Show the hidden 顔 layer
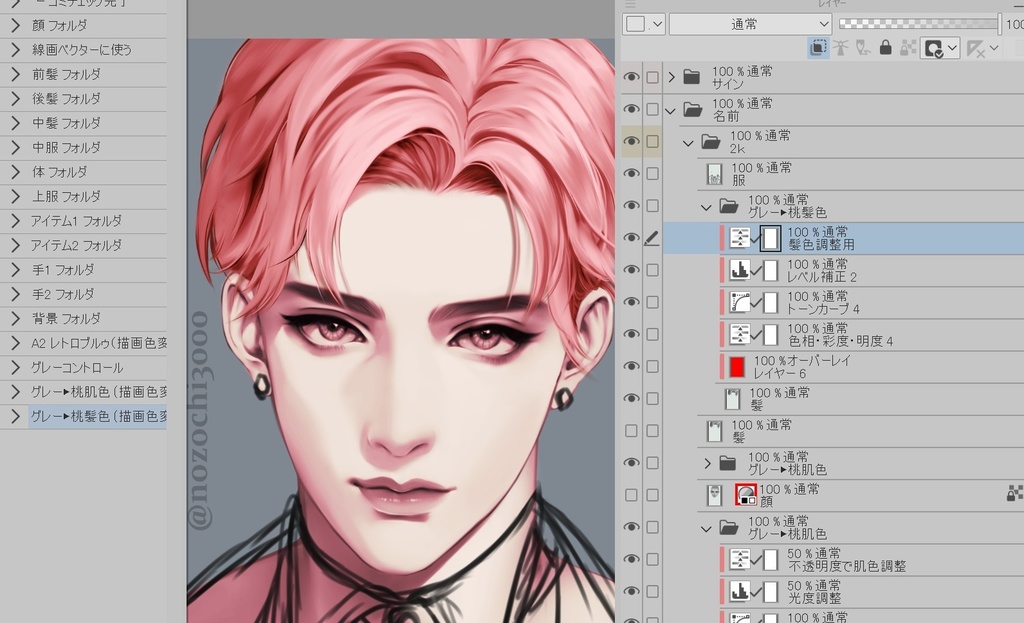Image resolution: width=1024 pixels, height=623 pixels. [631, 495]
